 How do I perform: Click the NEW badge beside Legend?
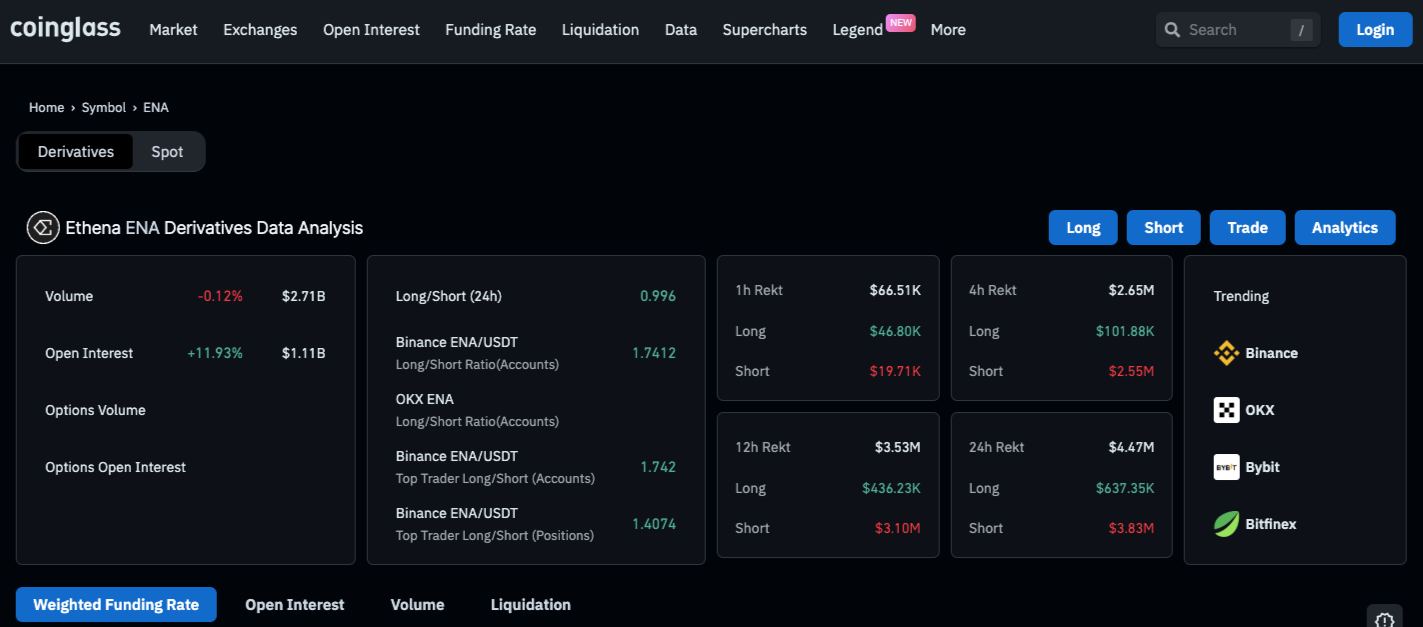tap(901, 22)
